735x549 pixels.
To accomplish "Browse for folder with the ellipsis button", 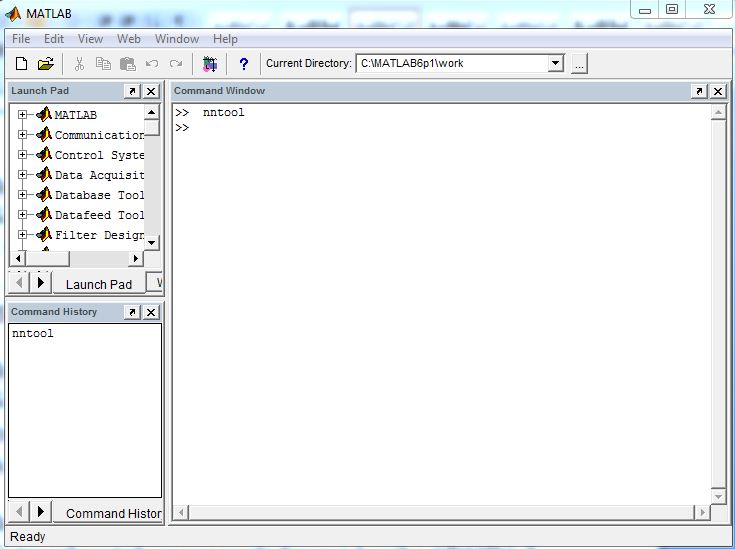I will [579, 64].
